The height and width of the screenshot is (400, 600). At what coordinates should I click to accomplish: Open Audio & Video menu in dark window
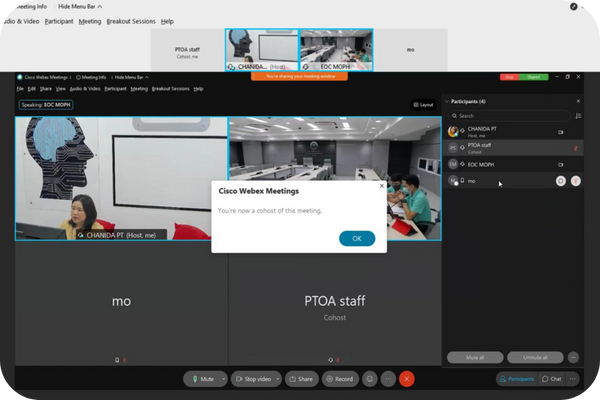[85, 89]
